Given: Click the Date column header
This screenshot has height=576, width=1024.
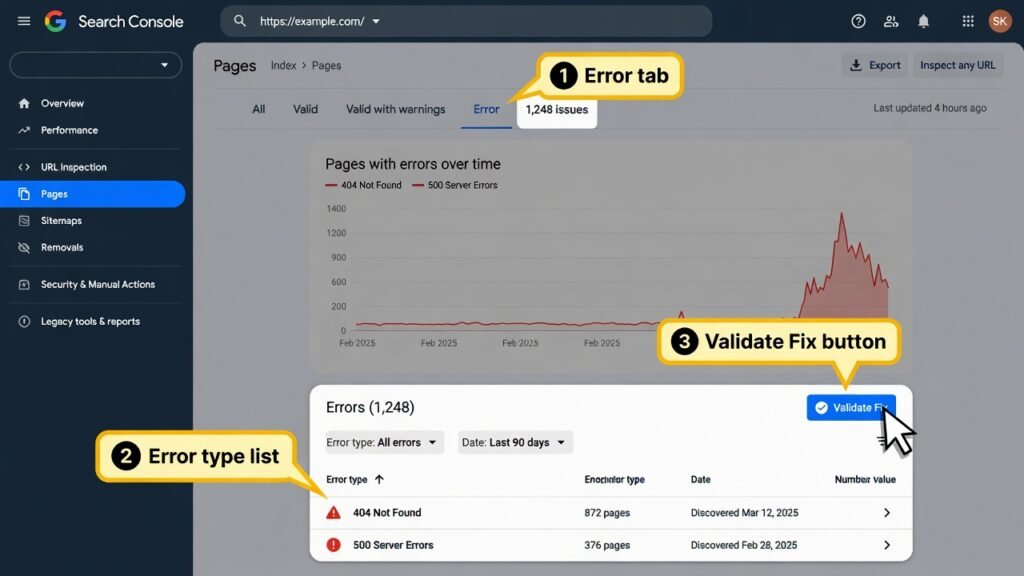Looking at the screenshot, I should [701, 479].
